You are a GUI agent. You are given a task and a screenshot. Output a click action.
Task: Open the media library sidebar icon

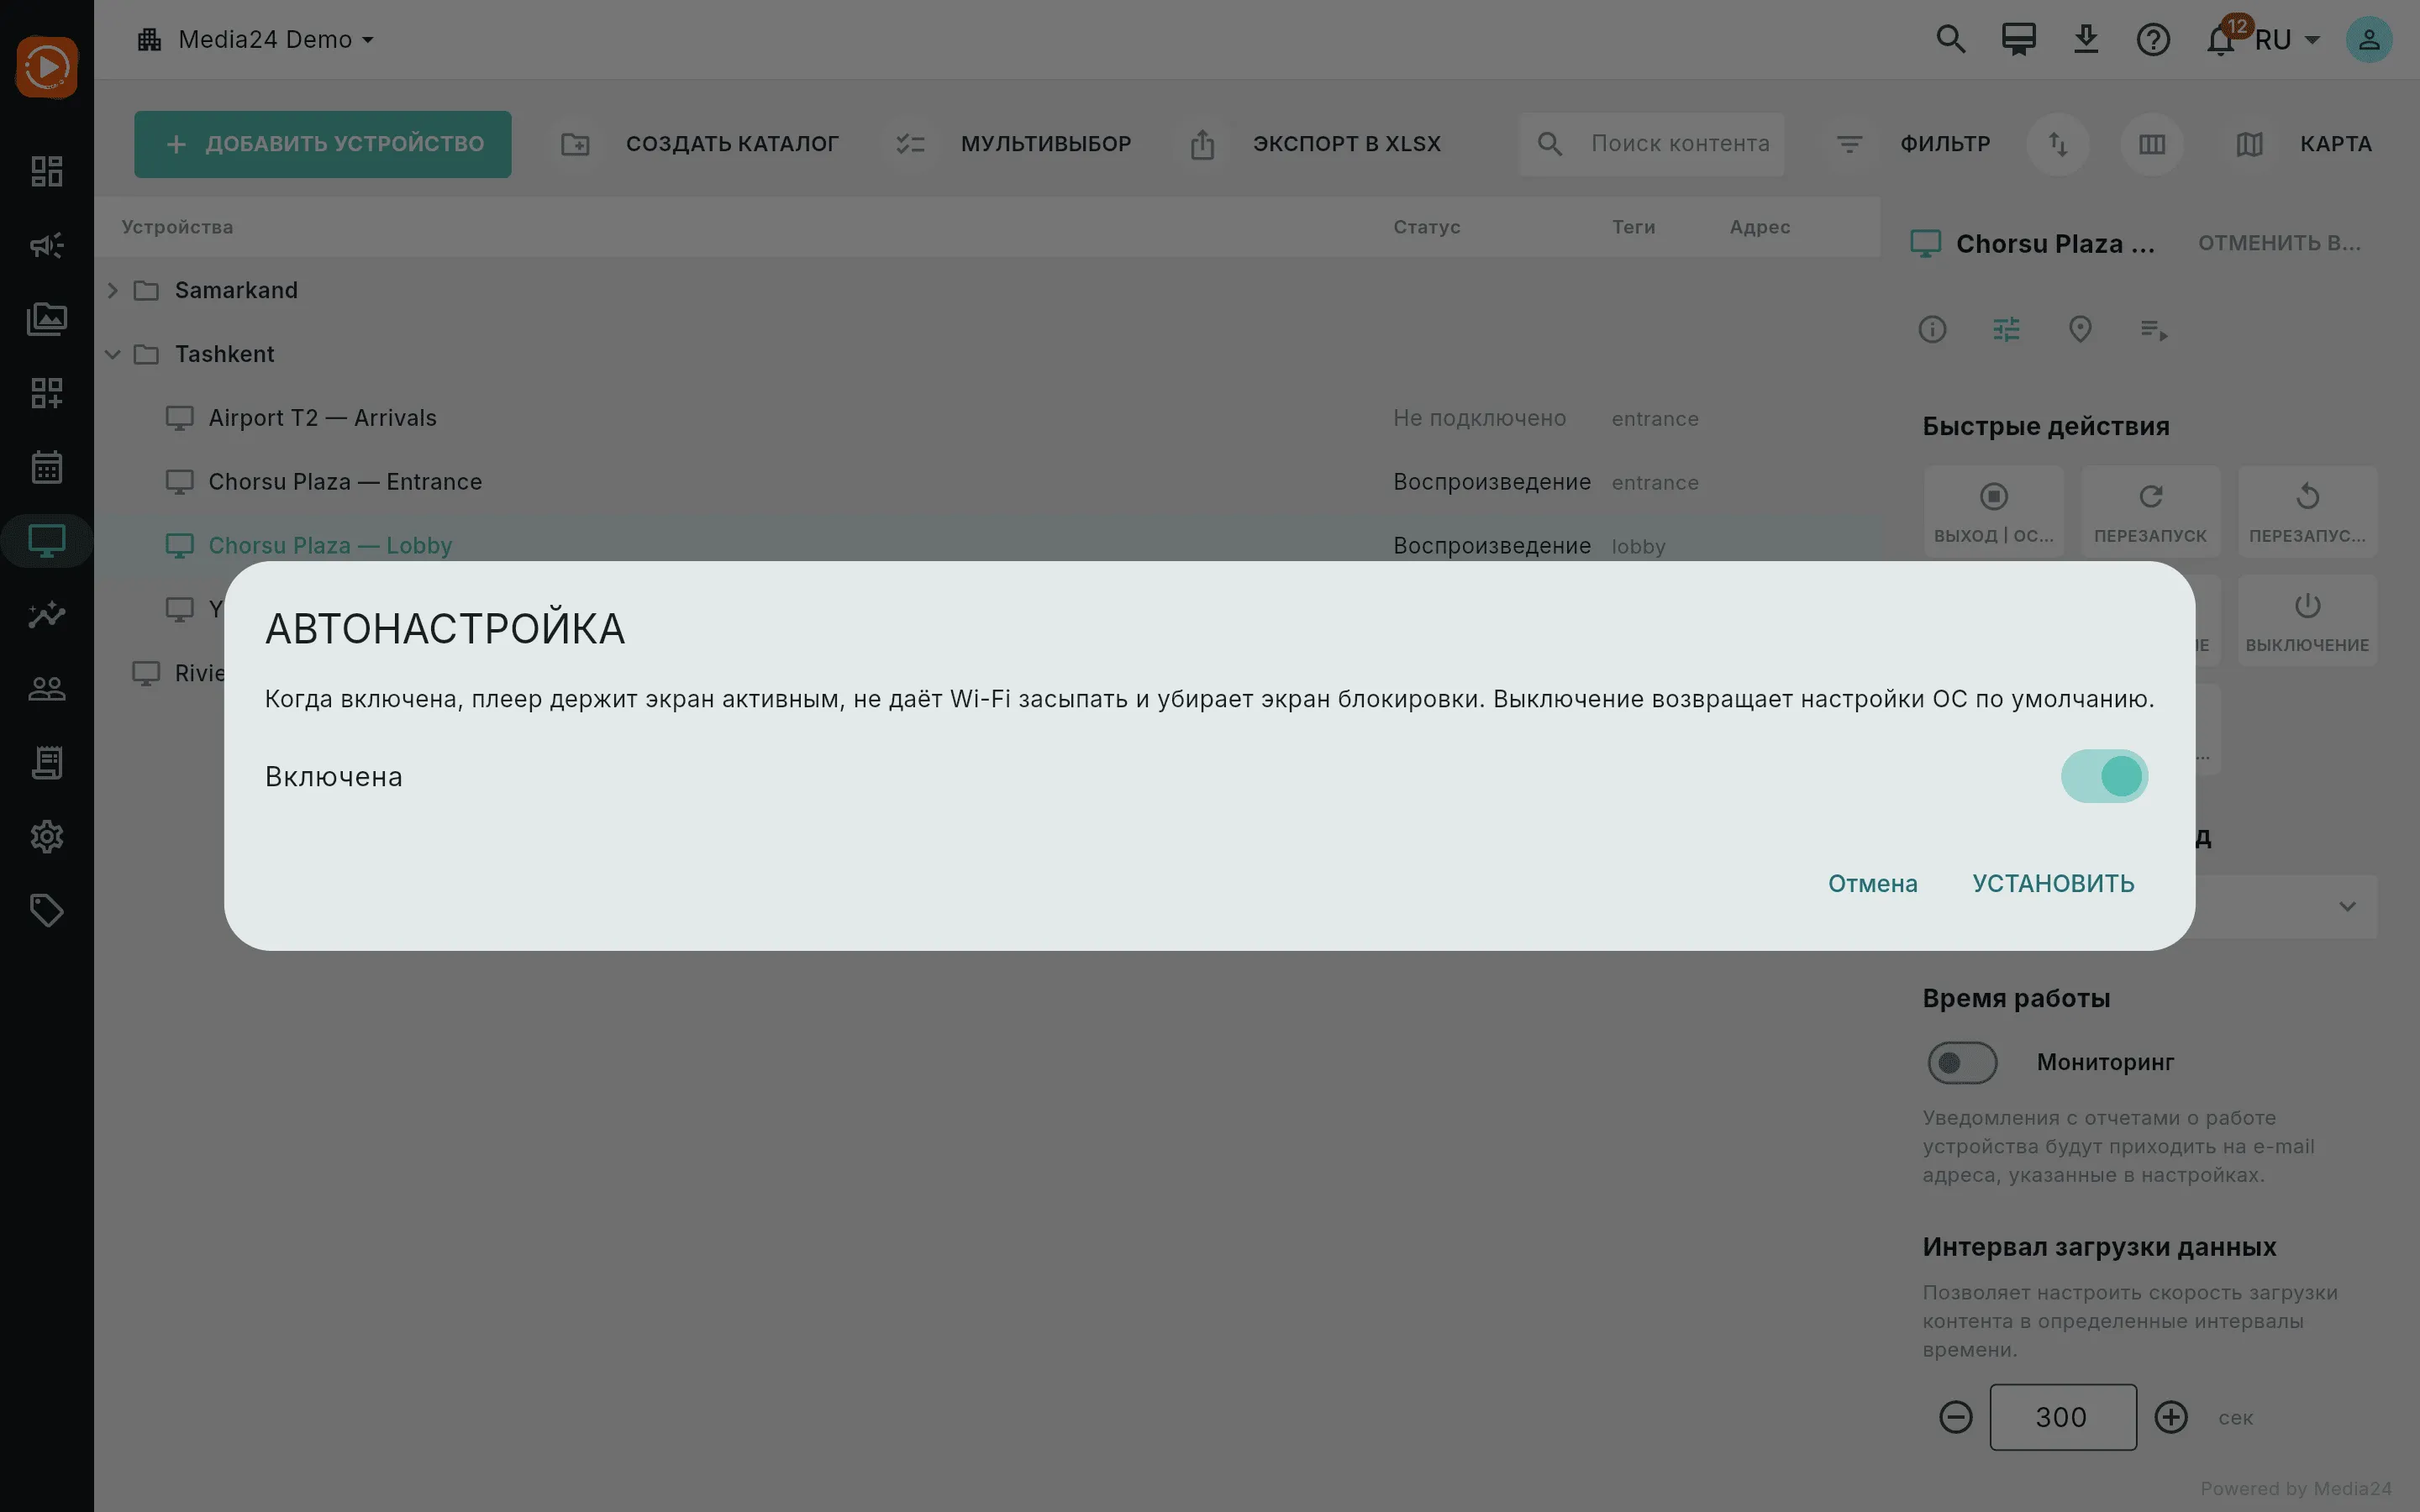pos(47,319)
